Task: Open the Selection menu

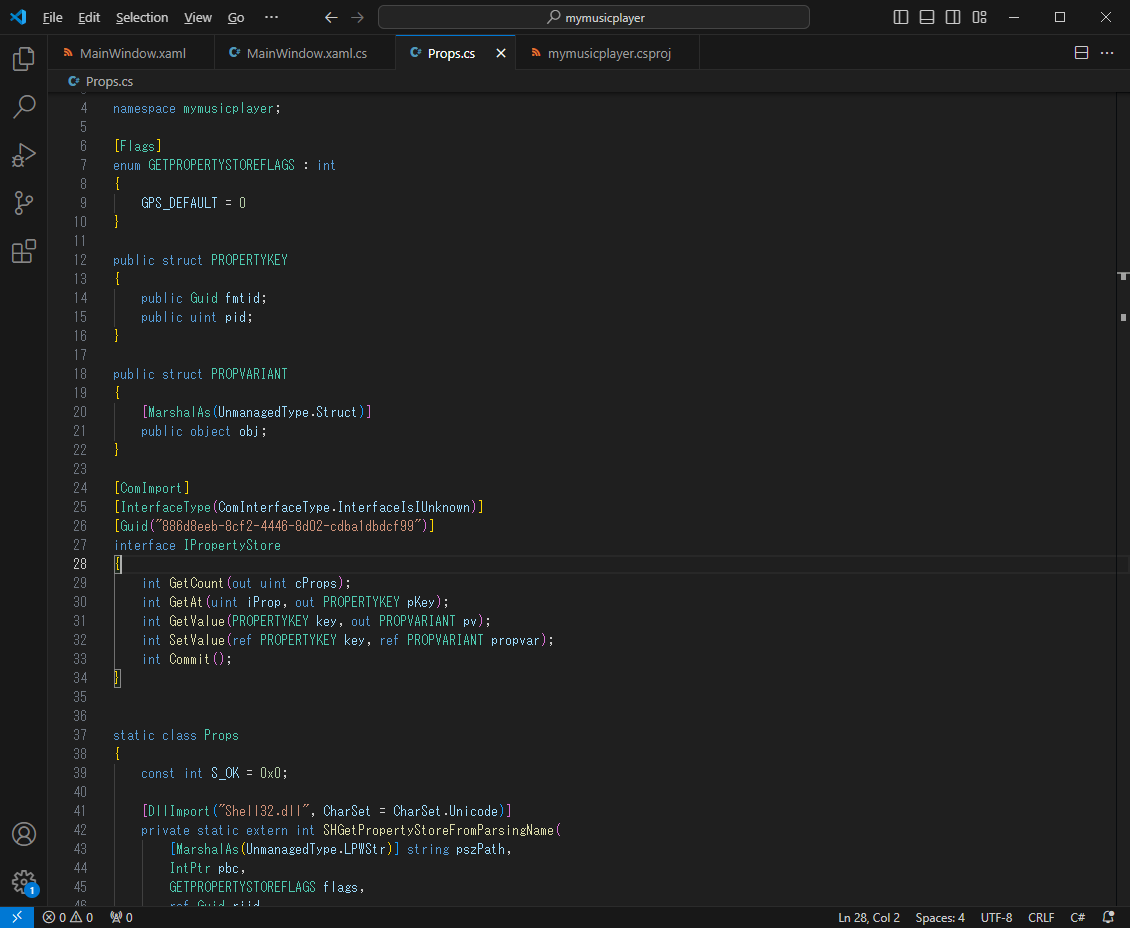Action: pos(142,17)
